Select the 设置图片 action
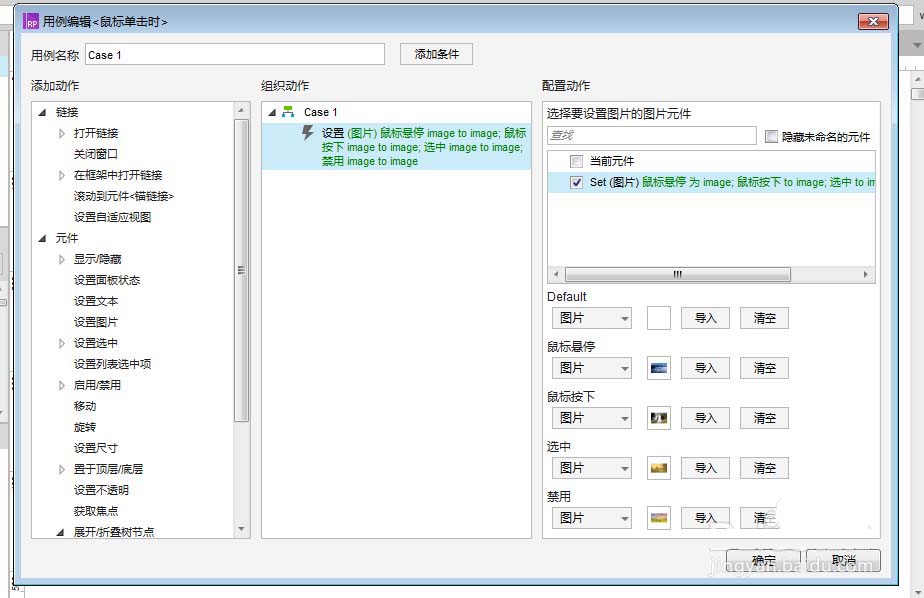Viewport: 924px width, 598px height. click(x=95, y=322)
